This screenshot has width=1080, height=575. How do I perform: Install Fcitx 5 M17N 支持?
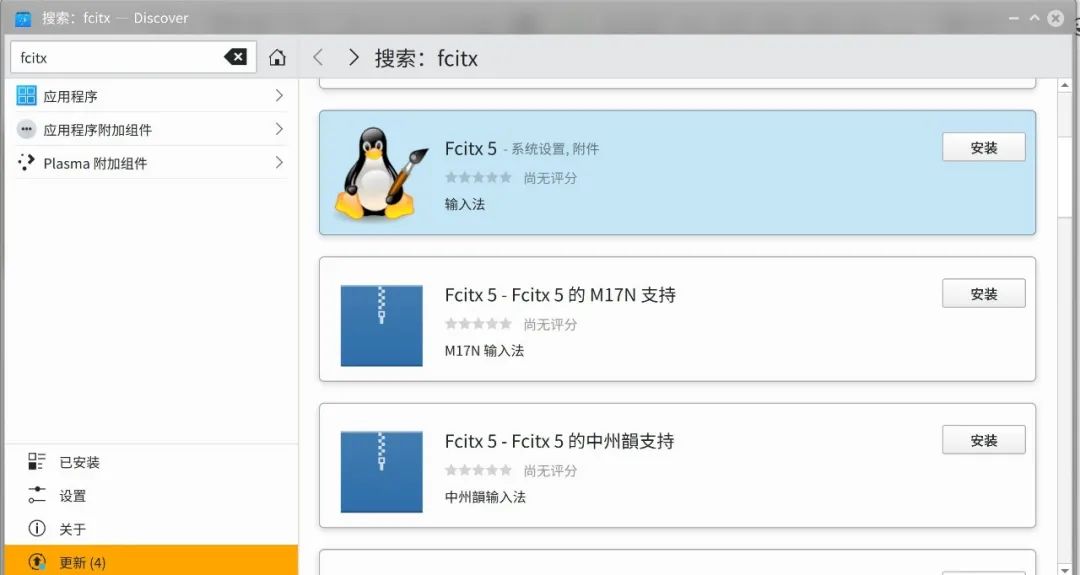[984, 293]
